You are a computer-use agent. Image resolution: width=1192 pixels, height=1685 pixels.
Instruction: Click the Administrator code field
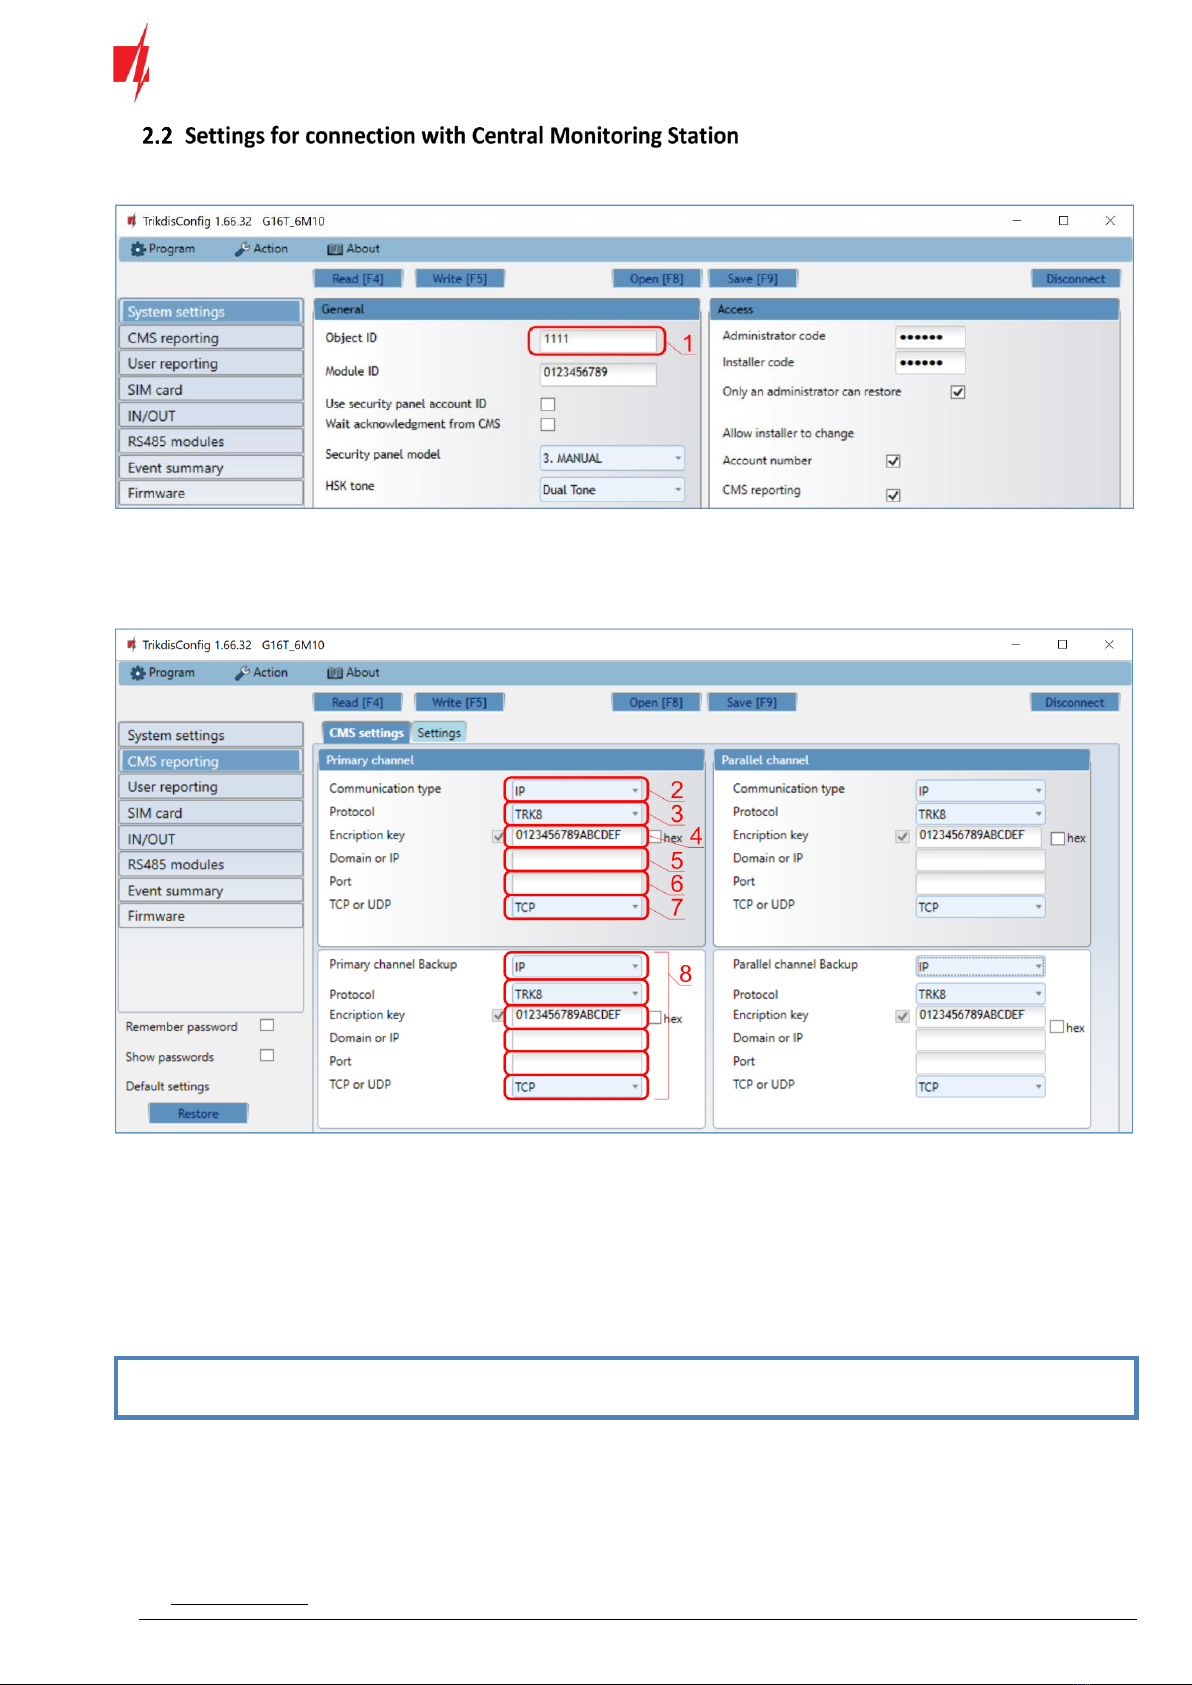(930, 337)
